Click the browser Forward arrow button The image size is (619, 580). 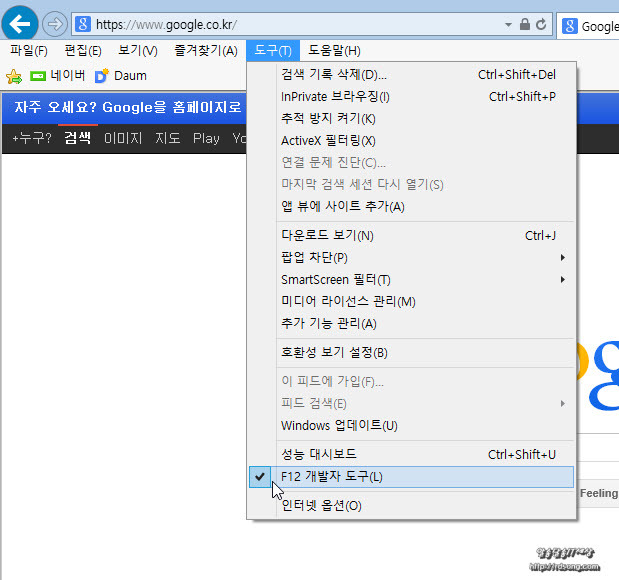tap(55, 24)
